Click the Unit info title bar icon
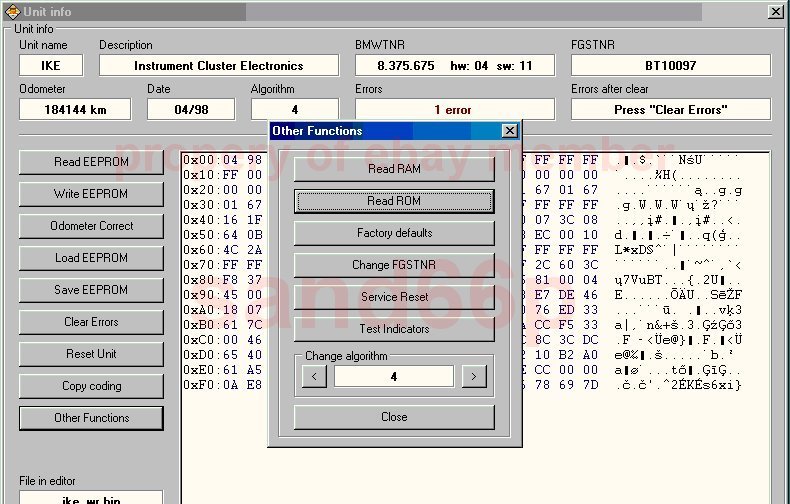The width and height of the screenshot is (790, 504). (12, 12)
